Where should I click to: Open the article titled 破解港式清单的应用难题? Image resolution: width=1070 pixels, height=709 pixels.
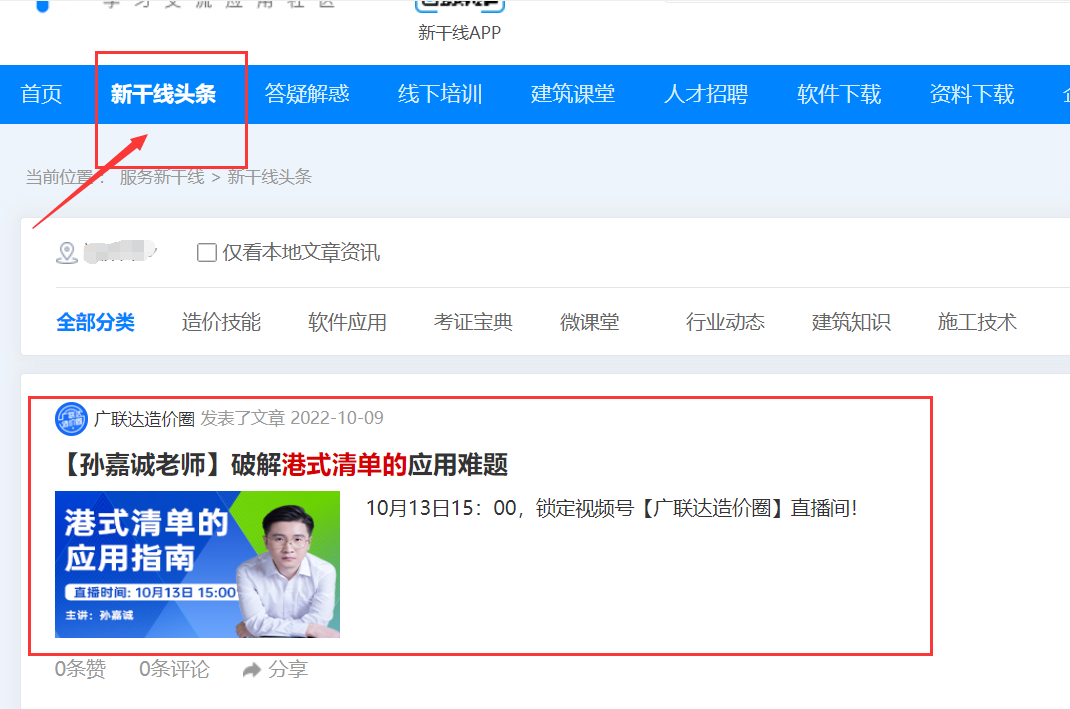283,465
